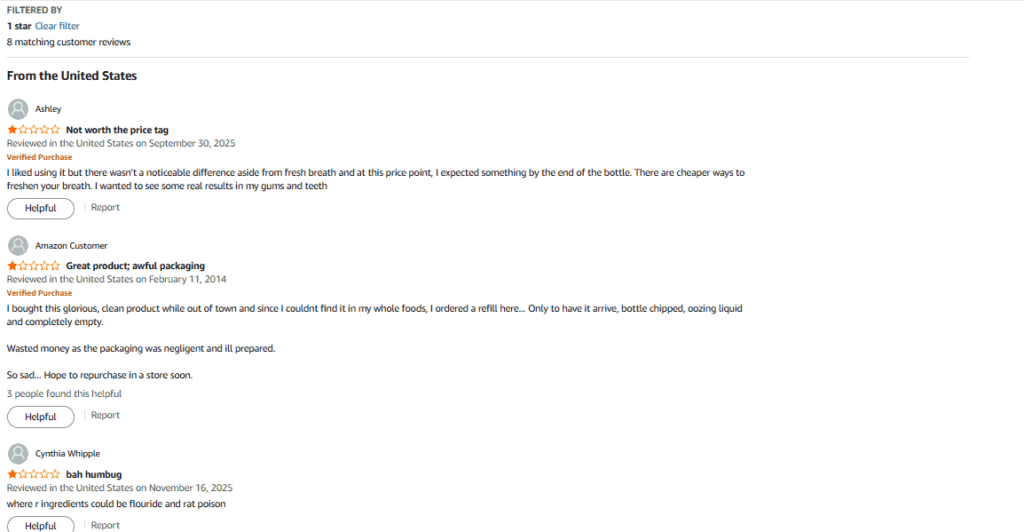Viewport: 1024px width, 532px height.
Task: Open Ashley's reviewer profile name
Action: point(48,109)
